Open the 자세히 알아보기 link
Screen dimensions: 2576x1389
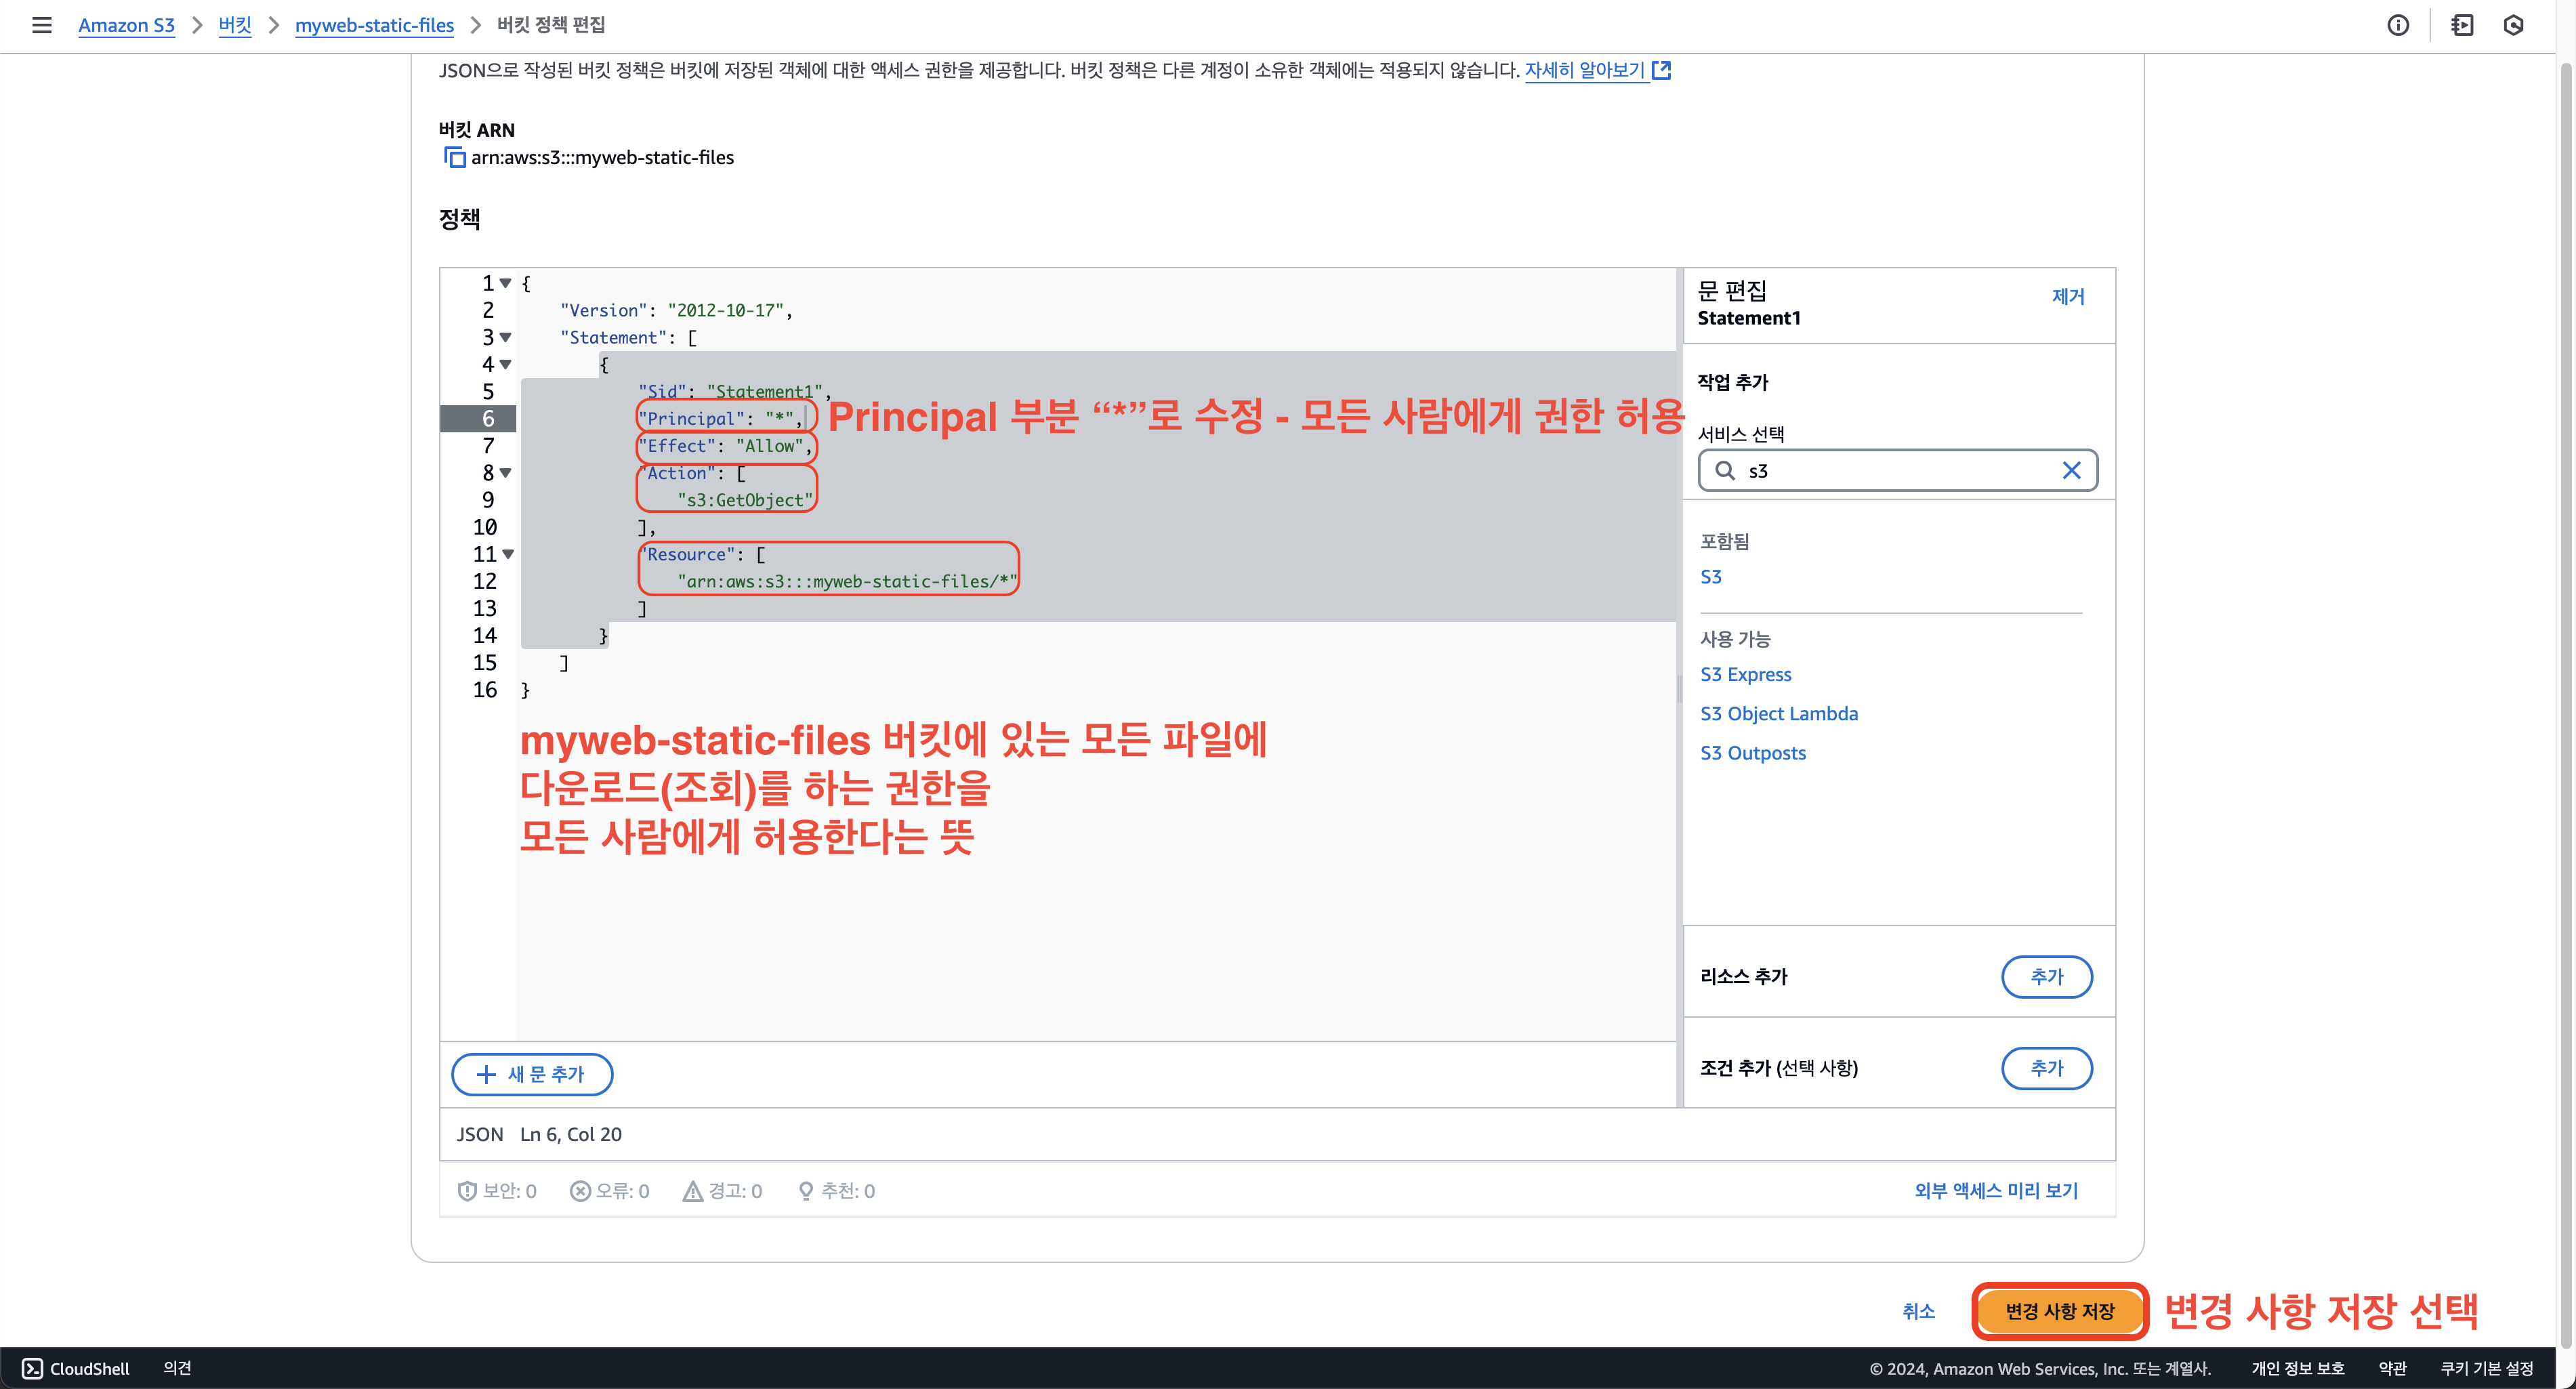(x=1585, y=70)
